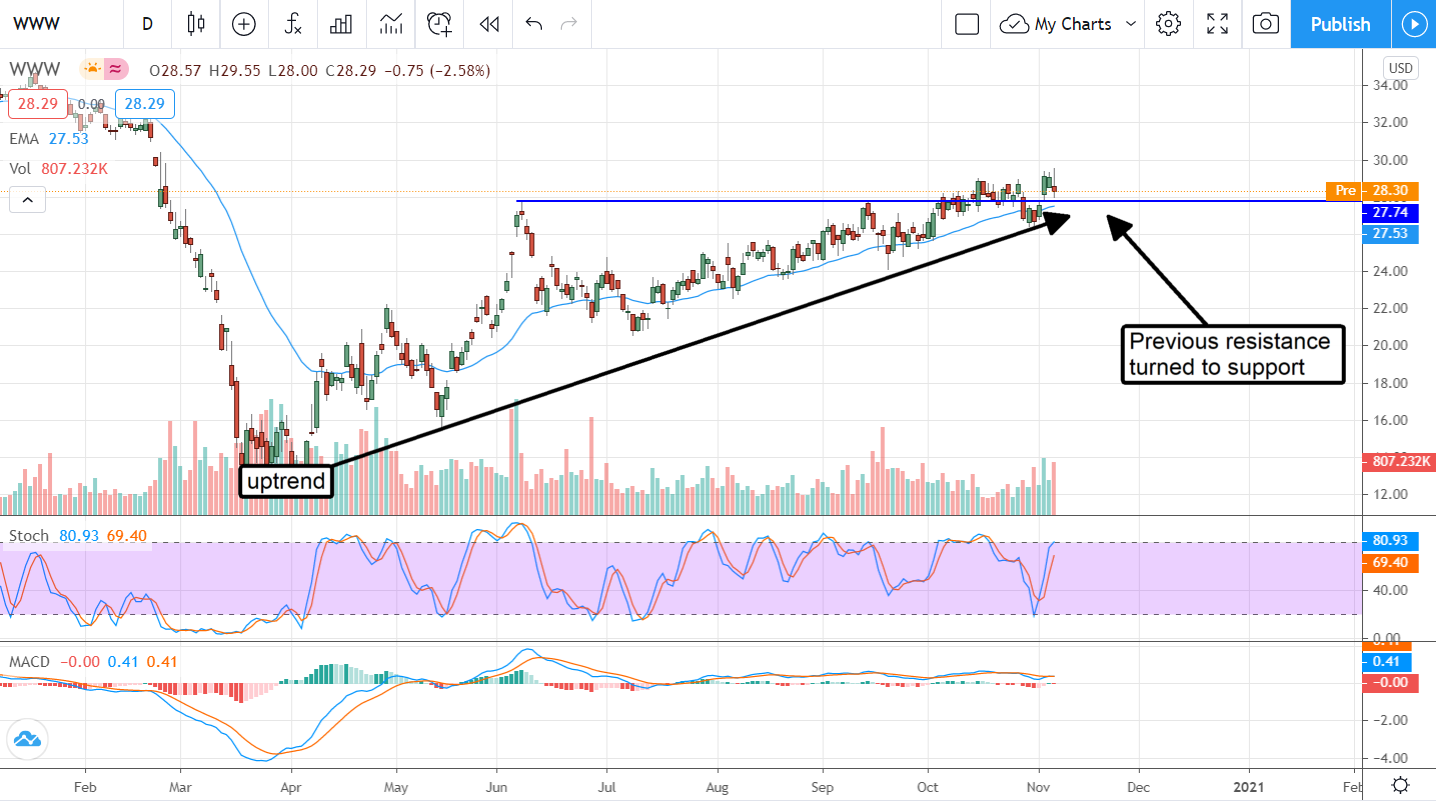
Task: Click the Publish button
Action: 1340,24
